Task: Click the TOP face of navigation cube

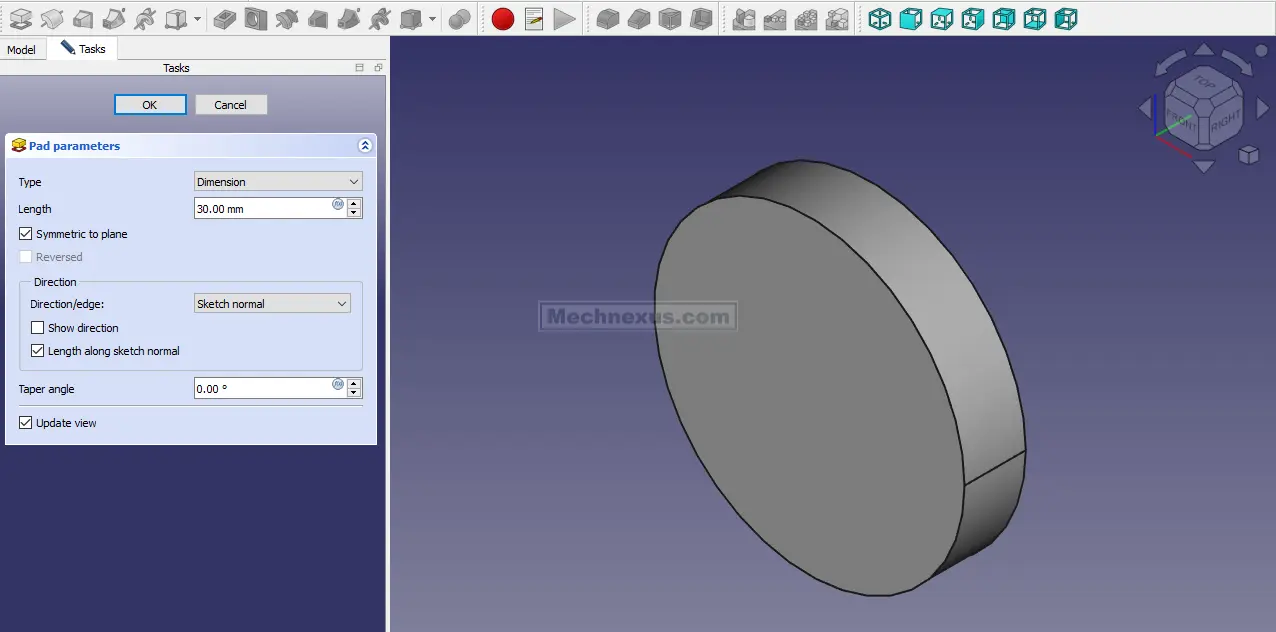Action: [x=1204, y=86]
